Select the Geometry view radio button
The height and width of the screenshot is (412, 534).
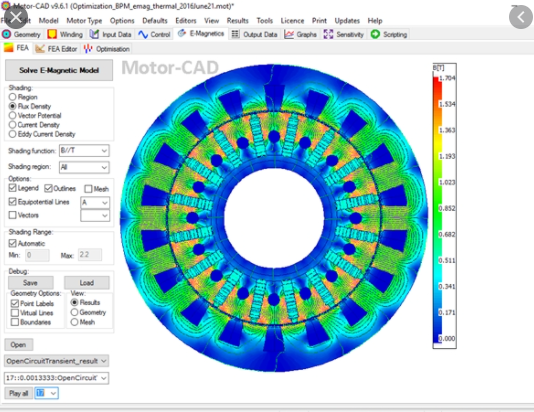[x=74, y=312]
